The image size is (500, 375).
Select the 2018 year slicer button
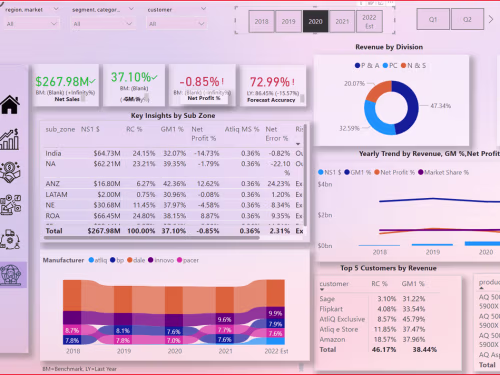pos(261,21)
